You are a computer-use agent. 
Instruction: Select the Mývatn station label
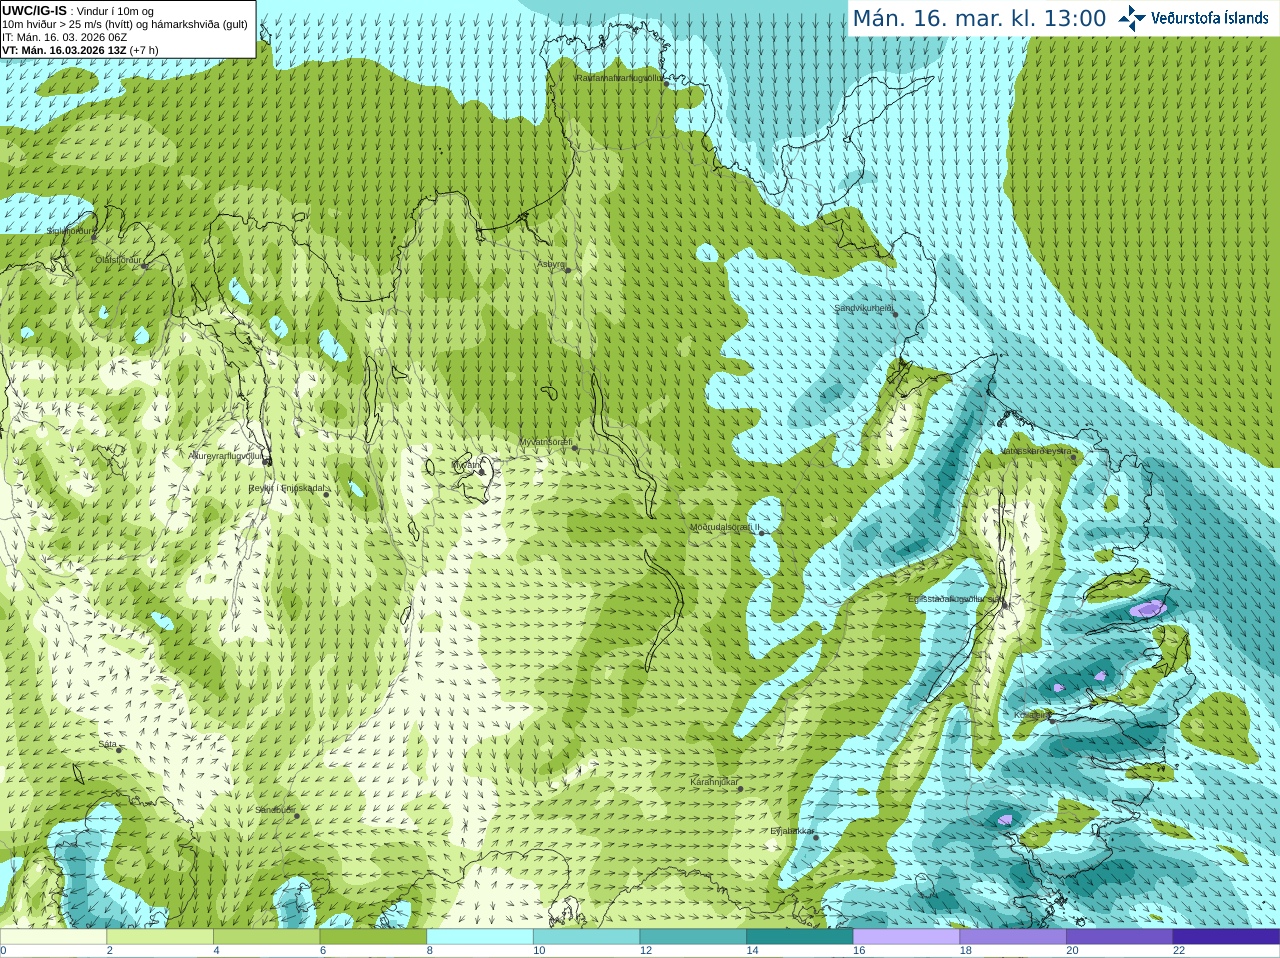click(466, 464)
